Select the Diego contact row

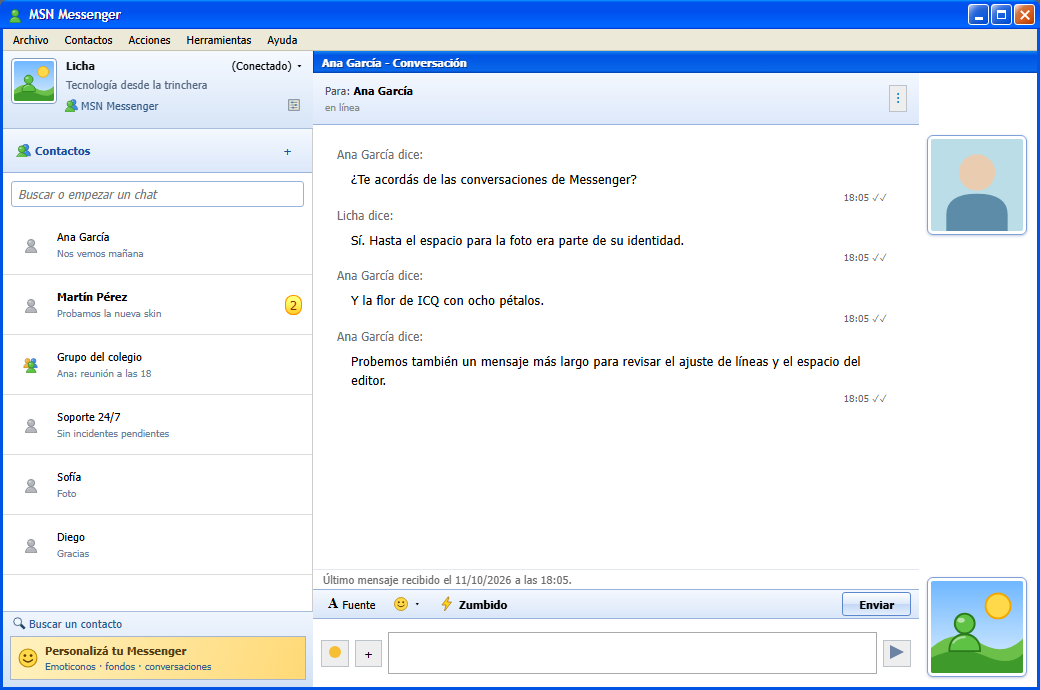(158, 545)
